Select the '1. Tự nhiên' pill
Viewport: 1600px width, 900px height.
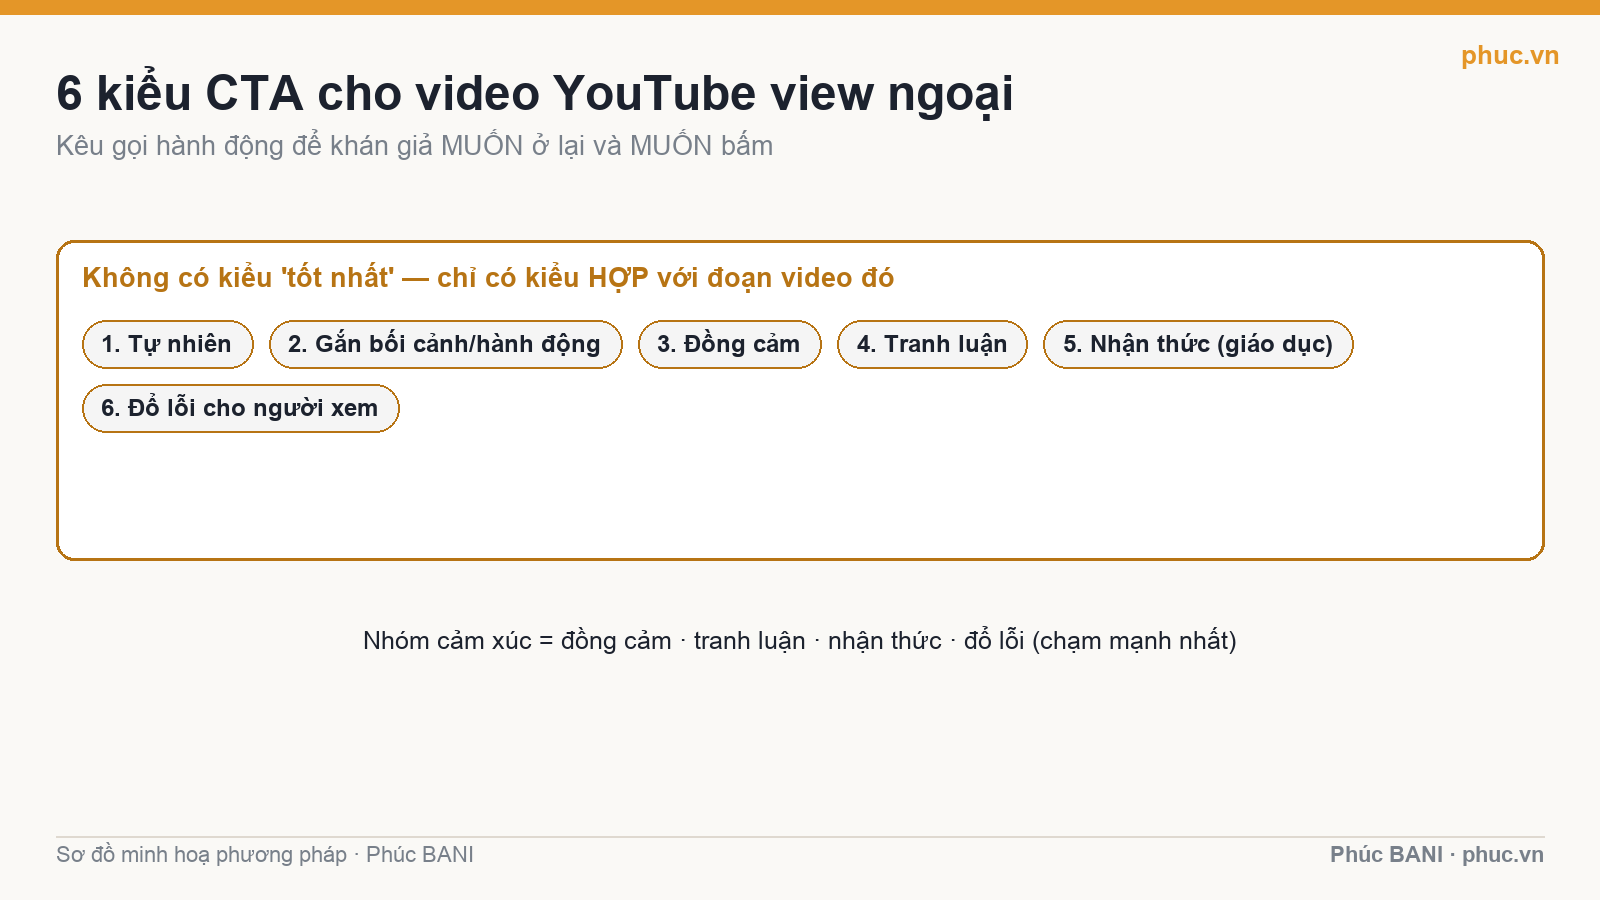coord(168,345)
